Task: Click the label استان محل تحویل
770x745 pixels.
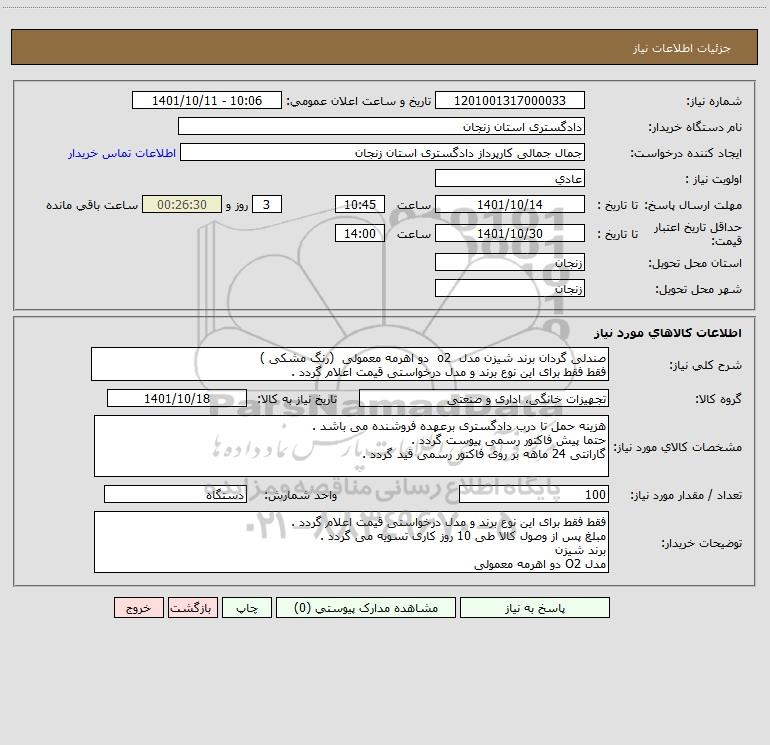Action: pos(695,263)
